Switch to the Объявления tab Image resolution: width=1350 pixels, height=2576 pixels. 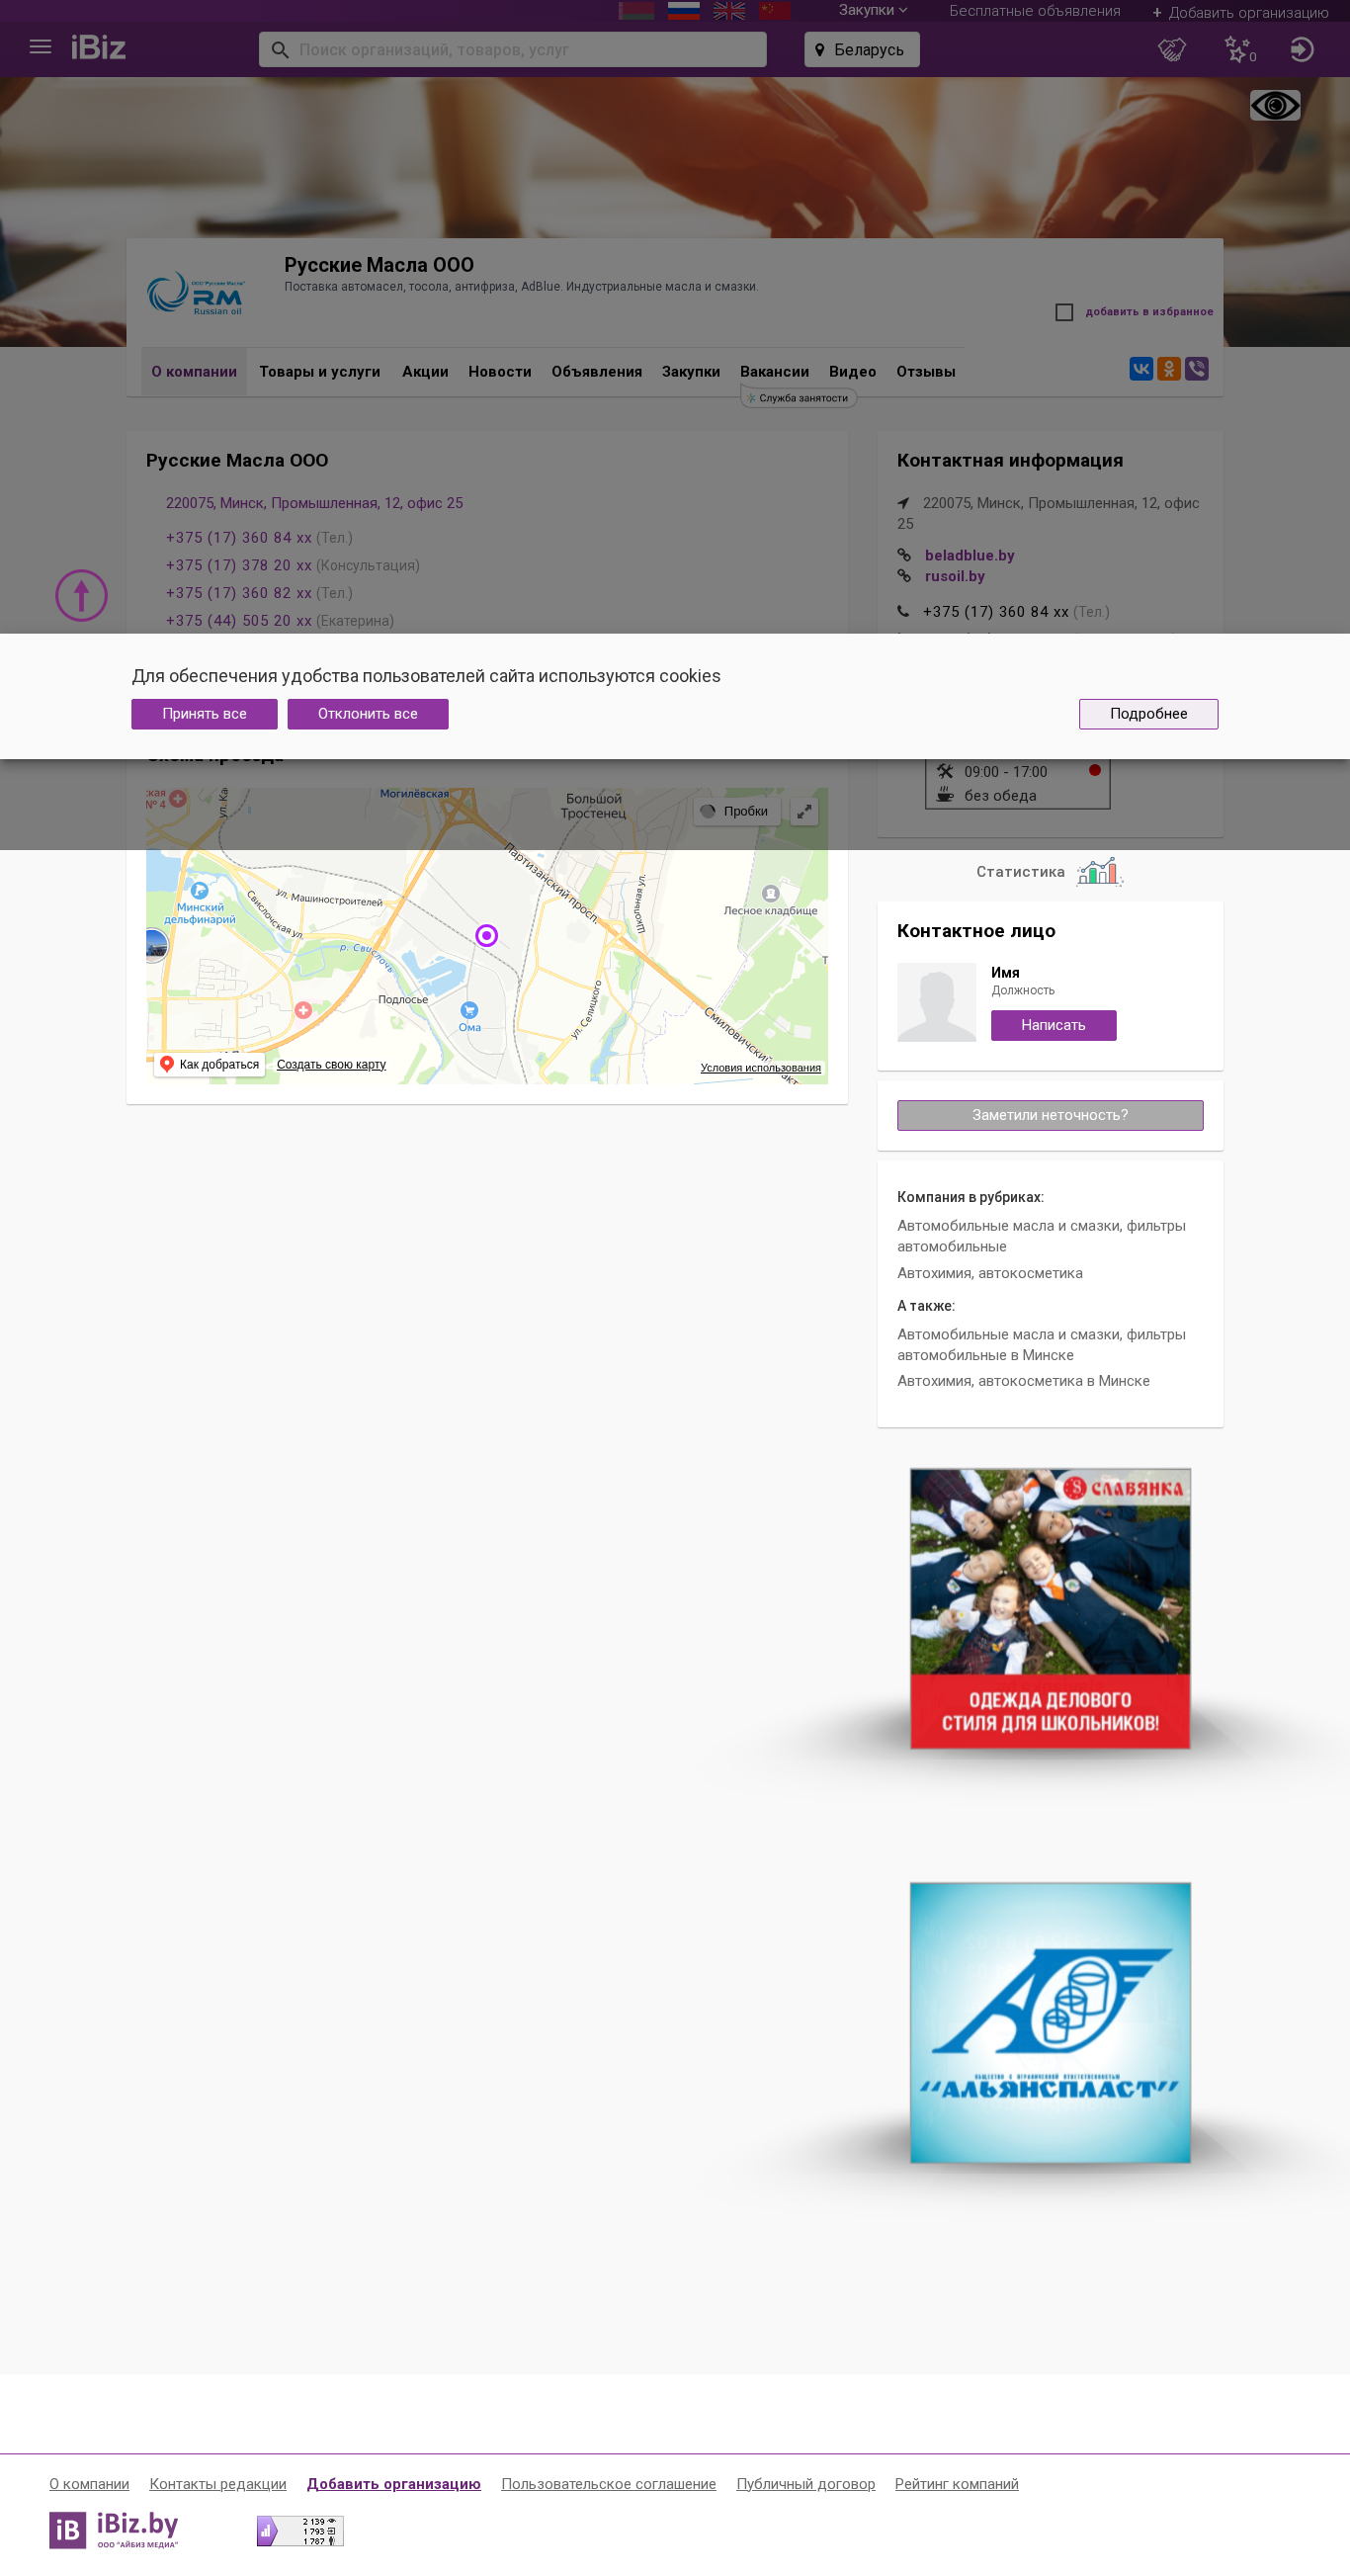pos(597,372)
